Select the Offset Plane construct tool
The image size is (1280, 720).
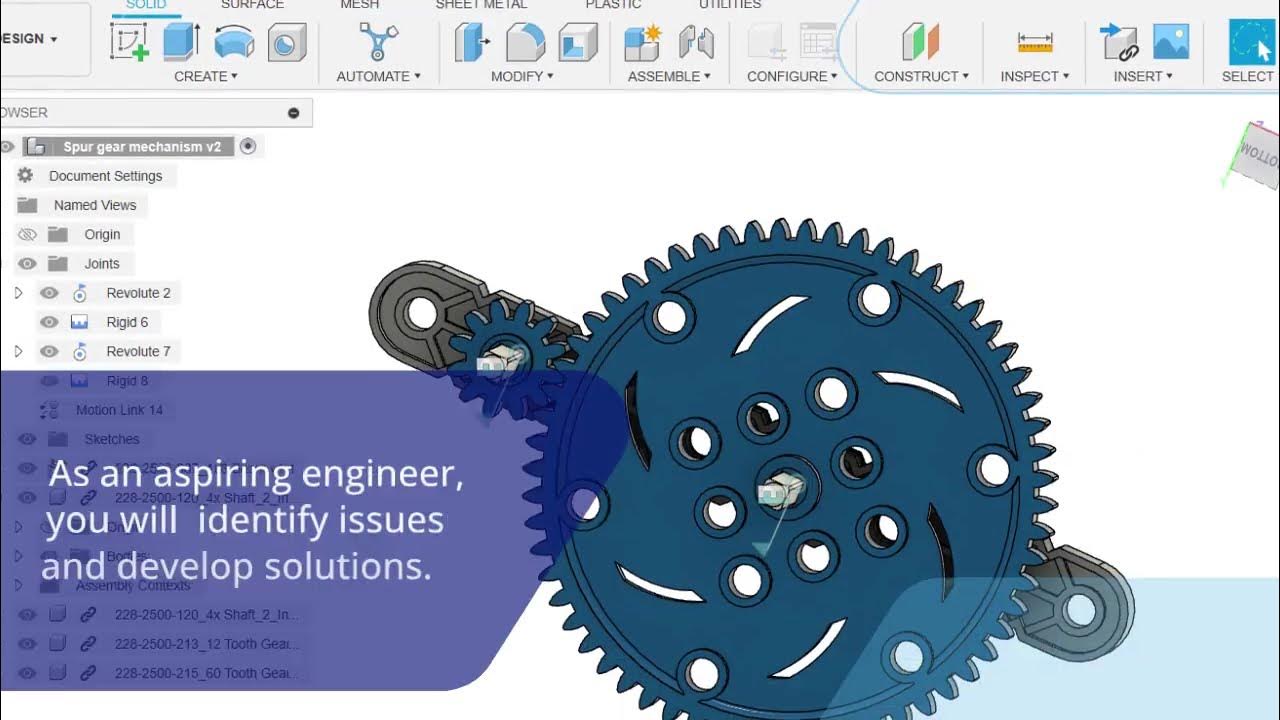click(921, 43)
